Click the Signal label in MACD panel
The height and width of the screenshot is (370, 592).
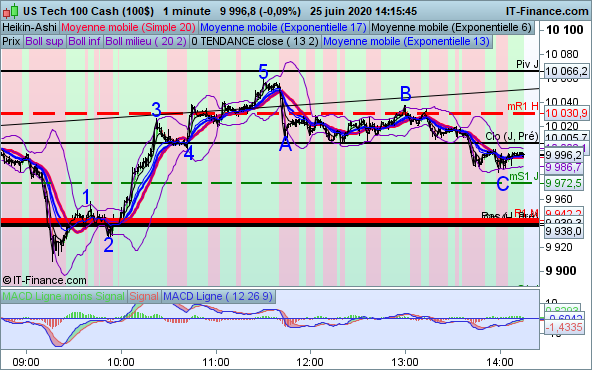[x=144, y=296]
